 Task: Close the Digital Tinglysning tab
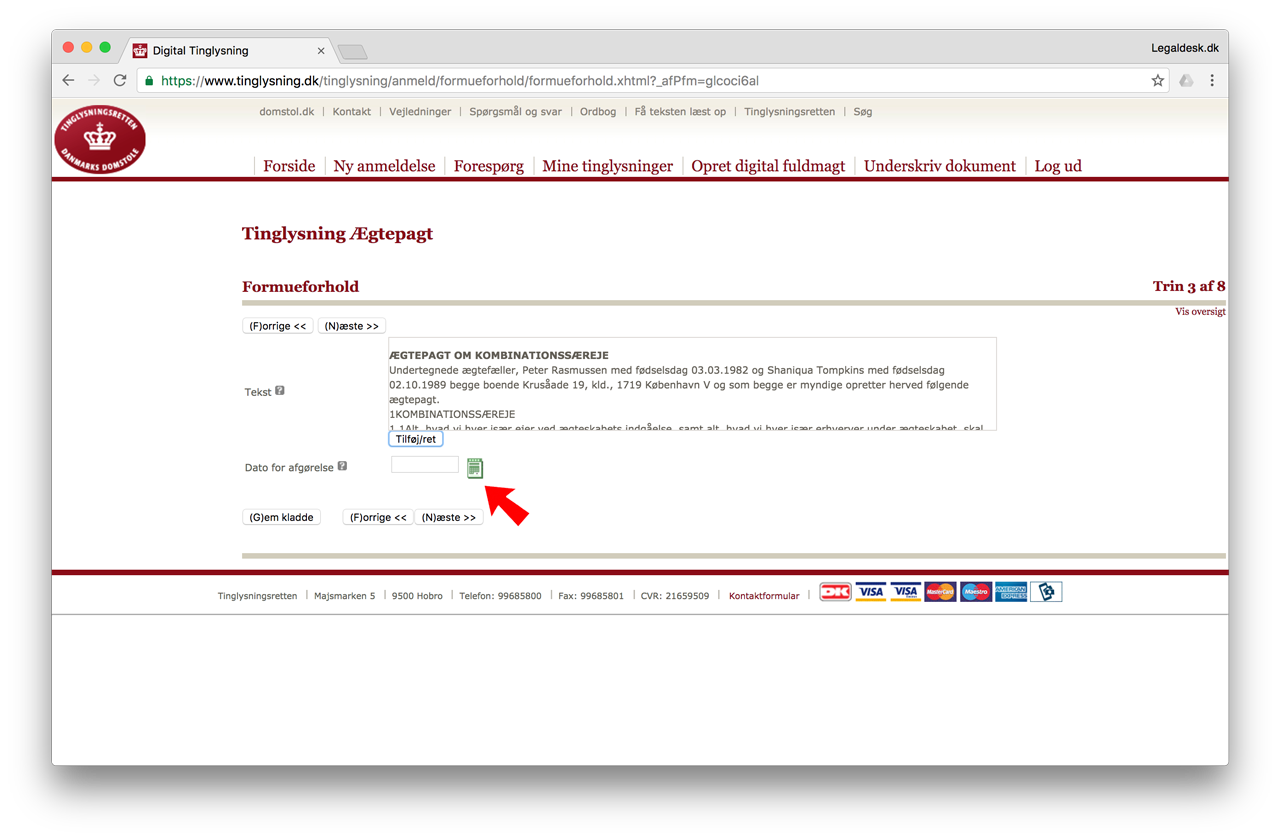click(x=321, y=50)
